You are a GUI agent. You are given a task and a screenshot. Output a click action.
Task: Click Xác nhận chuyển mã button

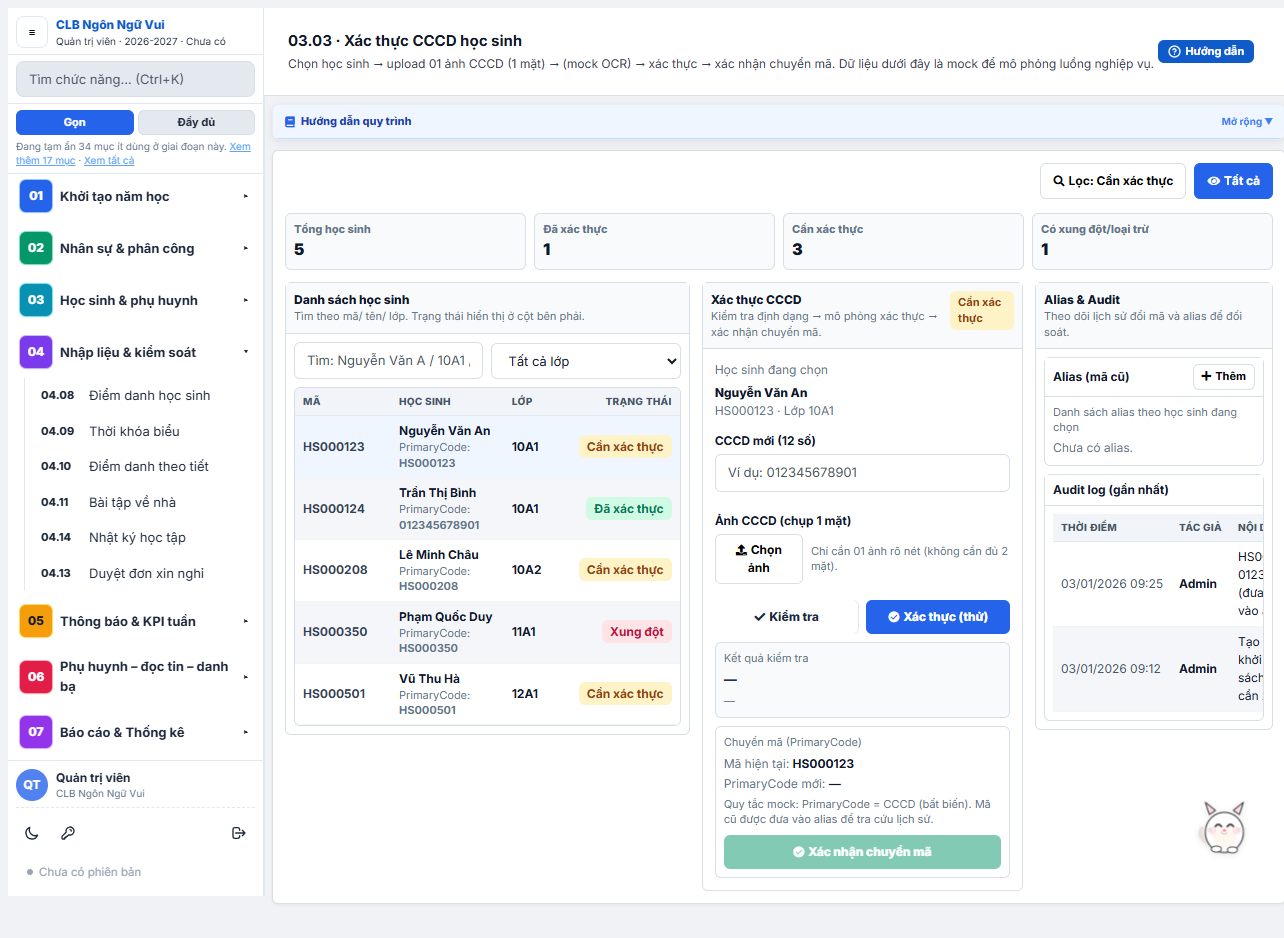pyautogui.click(x=862, y=852)
